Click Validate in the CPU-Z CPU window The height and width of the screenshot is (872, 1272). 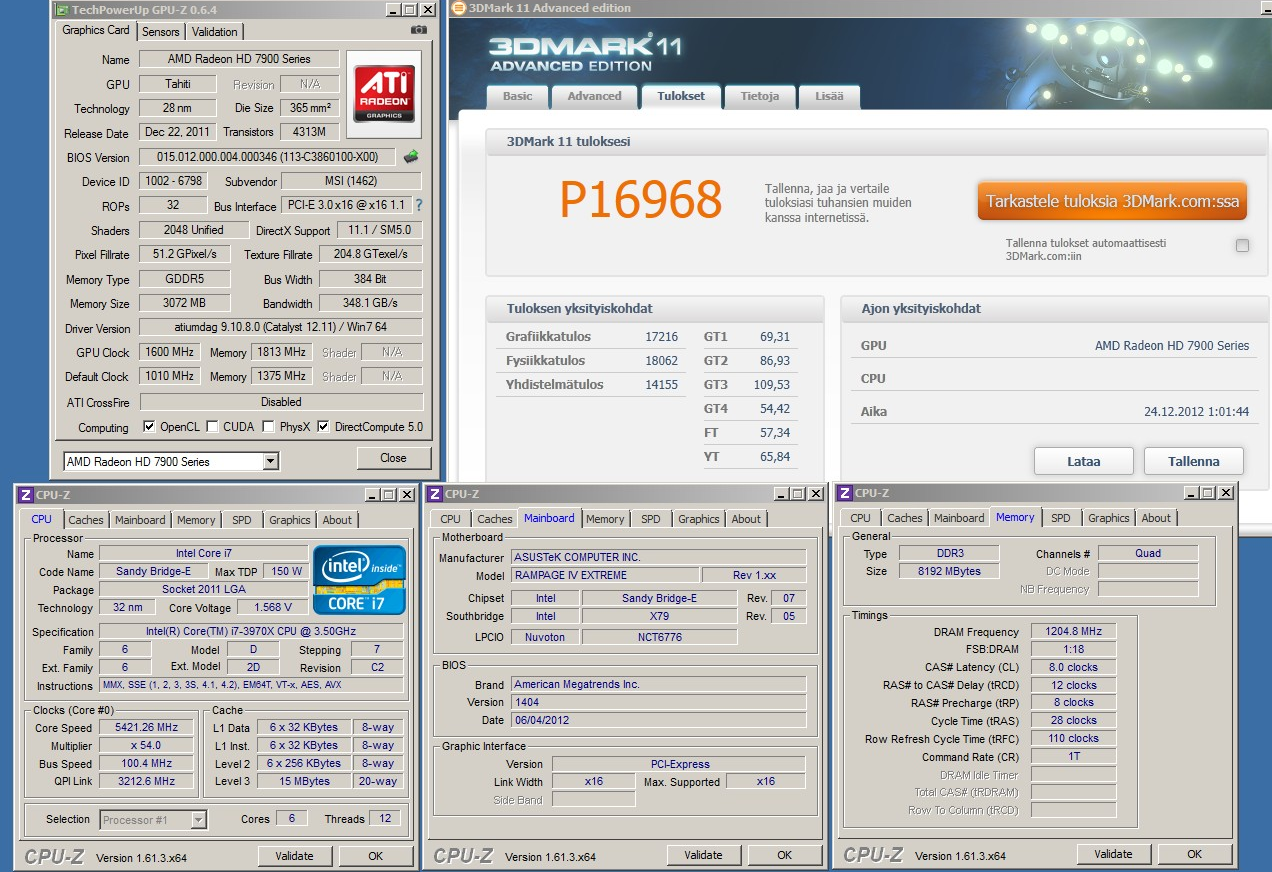pos(294,856)
